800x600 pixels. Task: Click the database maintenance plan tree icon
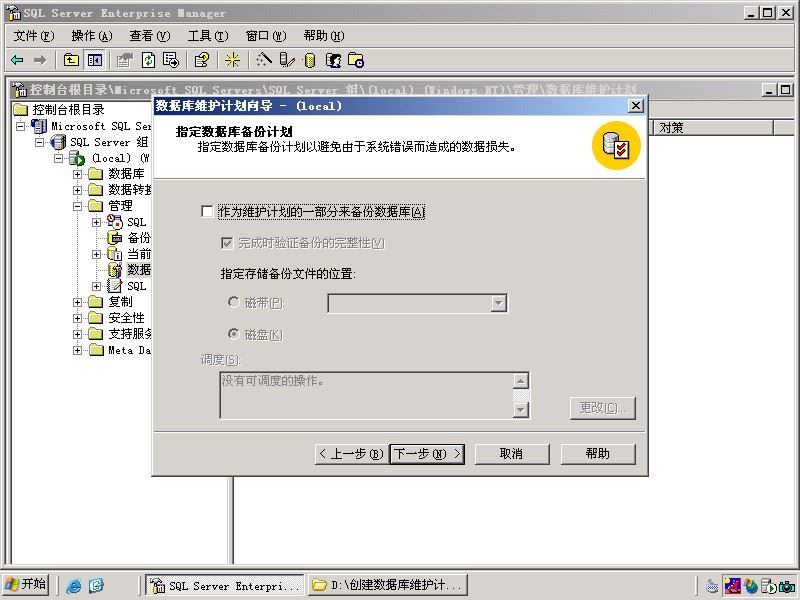tap(115, 269)
